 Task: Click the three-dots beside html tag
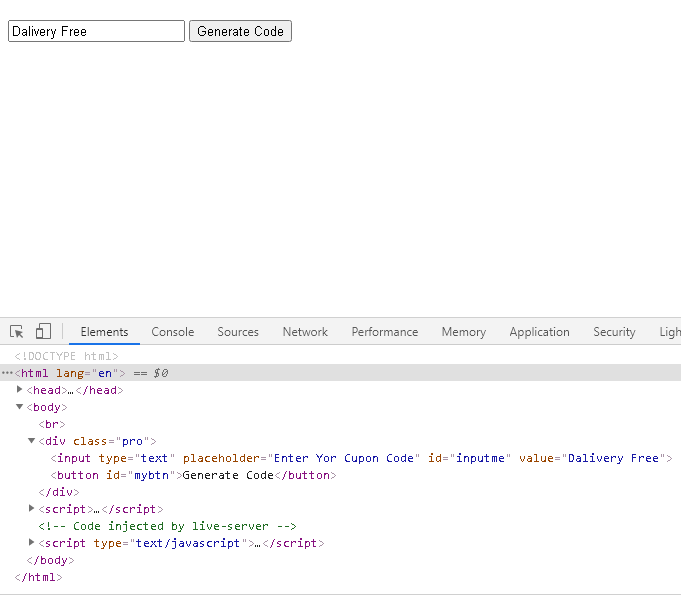(x=7, y=373)
